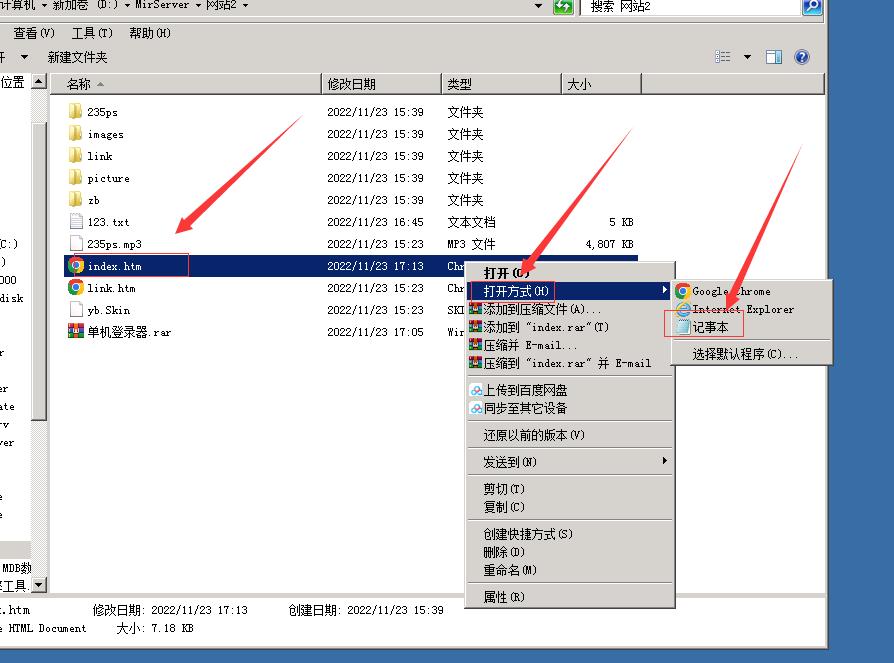This screenshot has width=894, height=663.
Task: Choose 还原以前的版本(V)
Action: [x=570, y=436]
